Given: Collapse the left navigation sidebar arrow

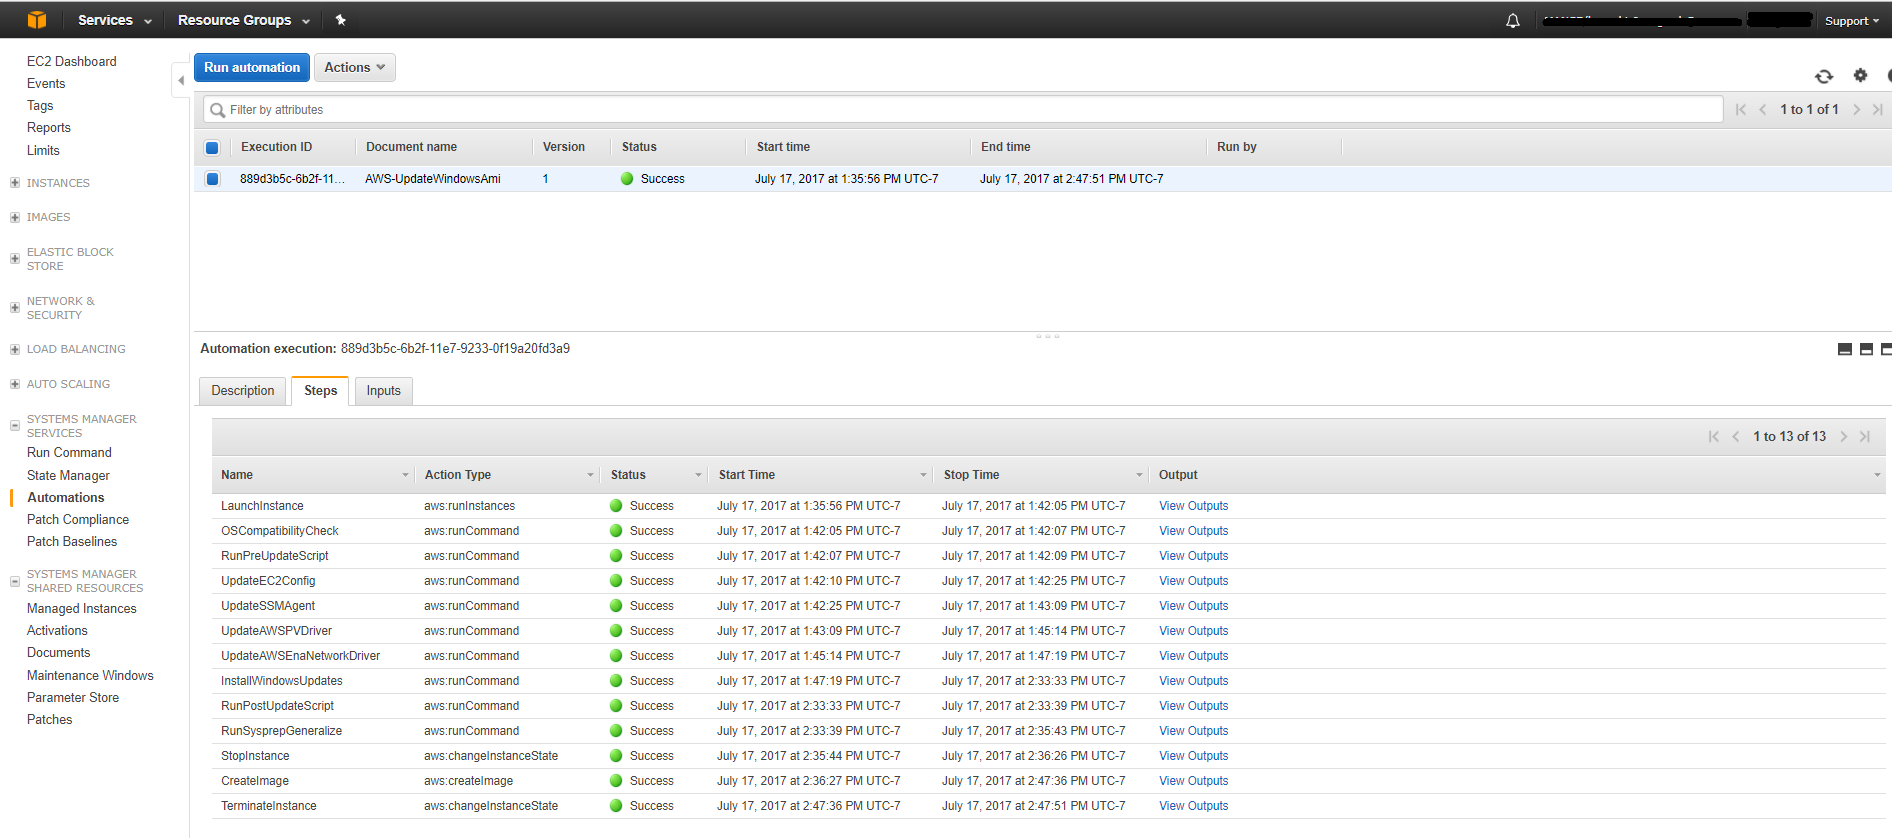Looking at the screenshot, I should (x=181, y=80).
